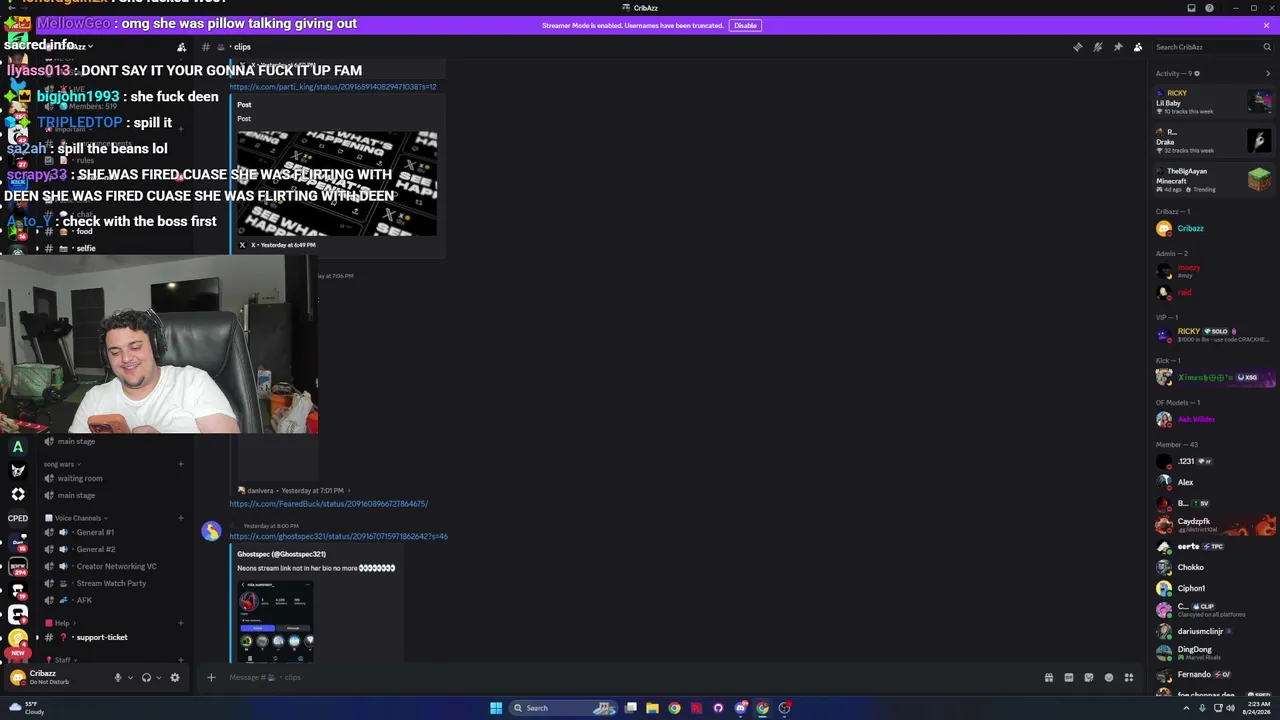Open the waiting room stage channel
Screen dimensions: 1280x720
114,478
